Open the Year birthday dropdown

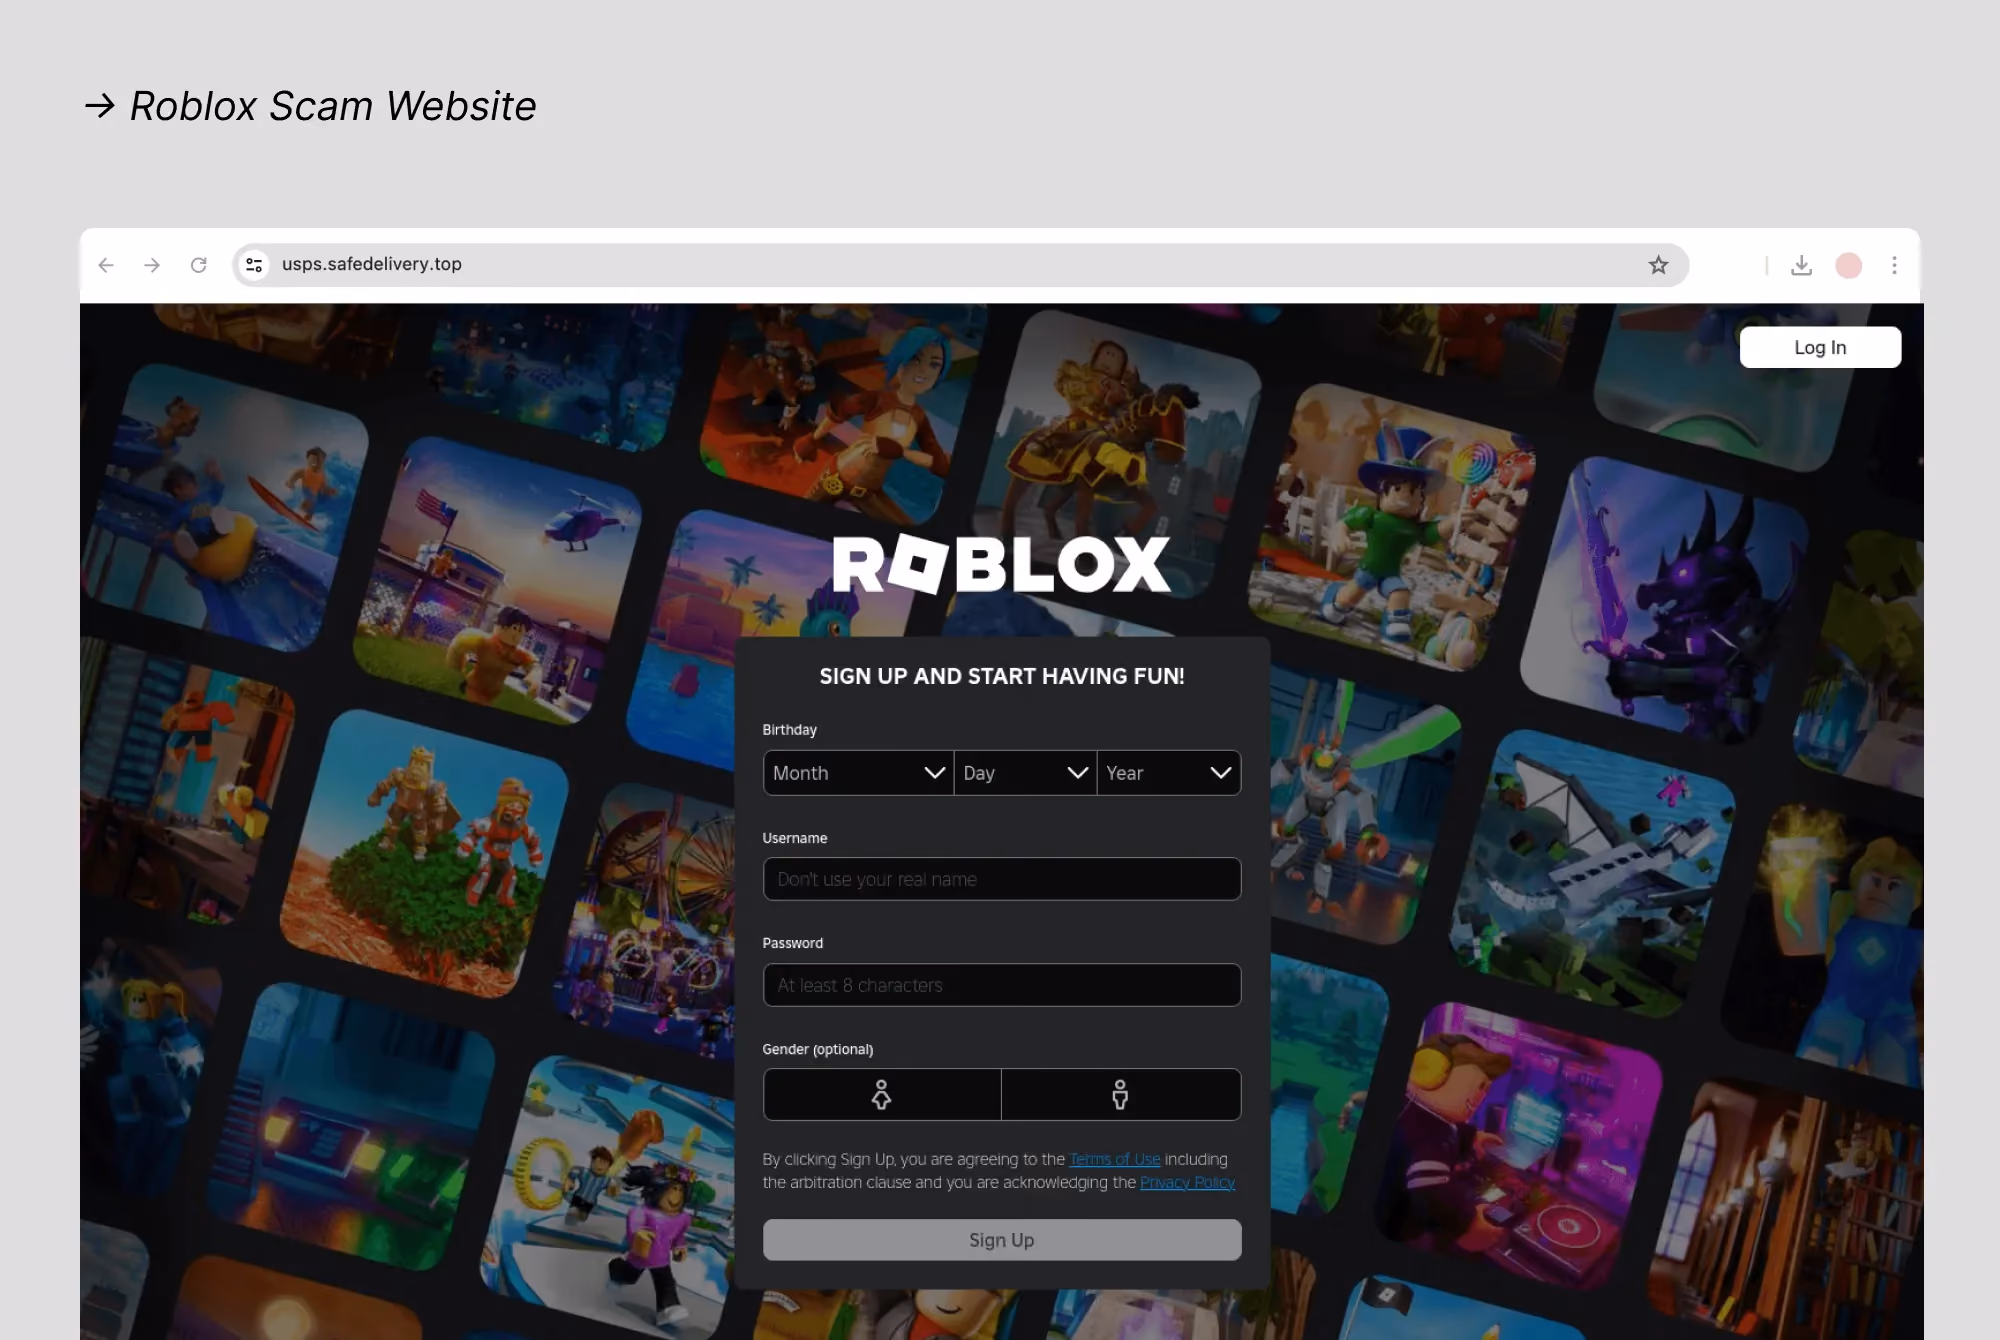(x=1169, y=773)
